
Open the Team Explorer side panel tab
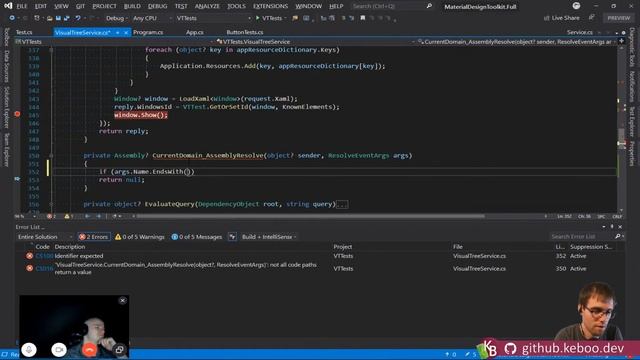7,150
